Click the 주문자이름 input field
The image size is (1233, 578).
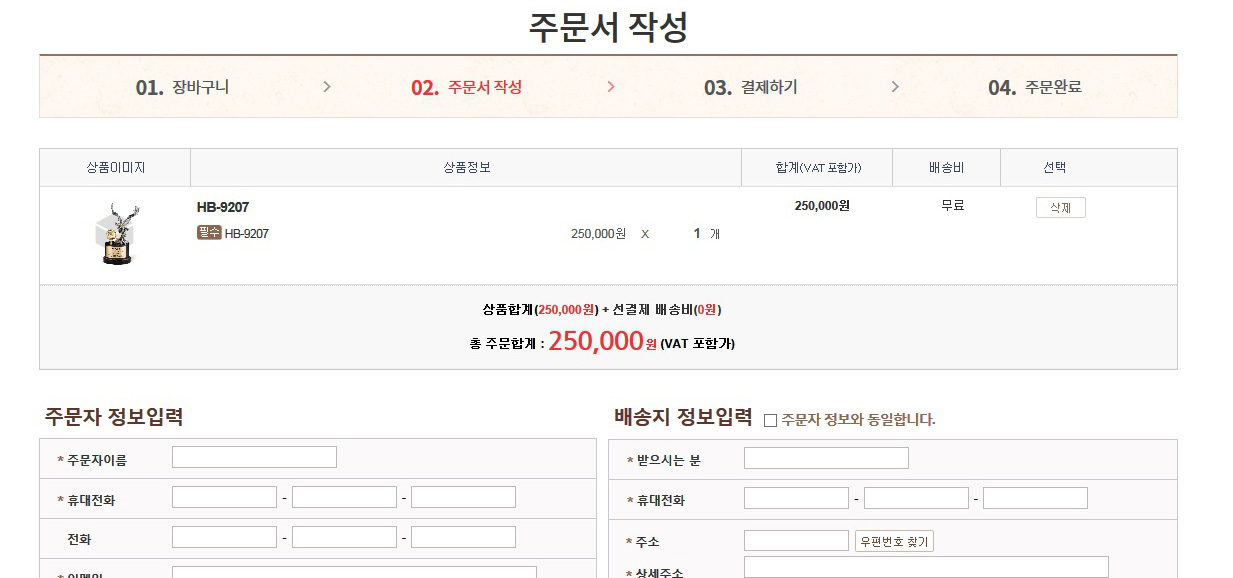tap(254, 458)
